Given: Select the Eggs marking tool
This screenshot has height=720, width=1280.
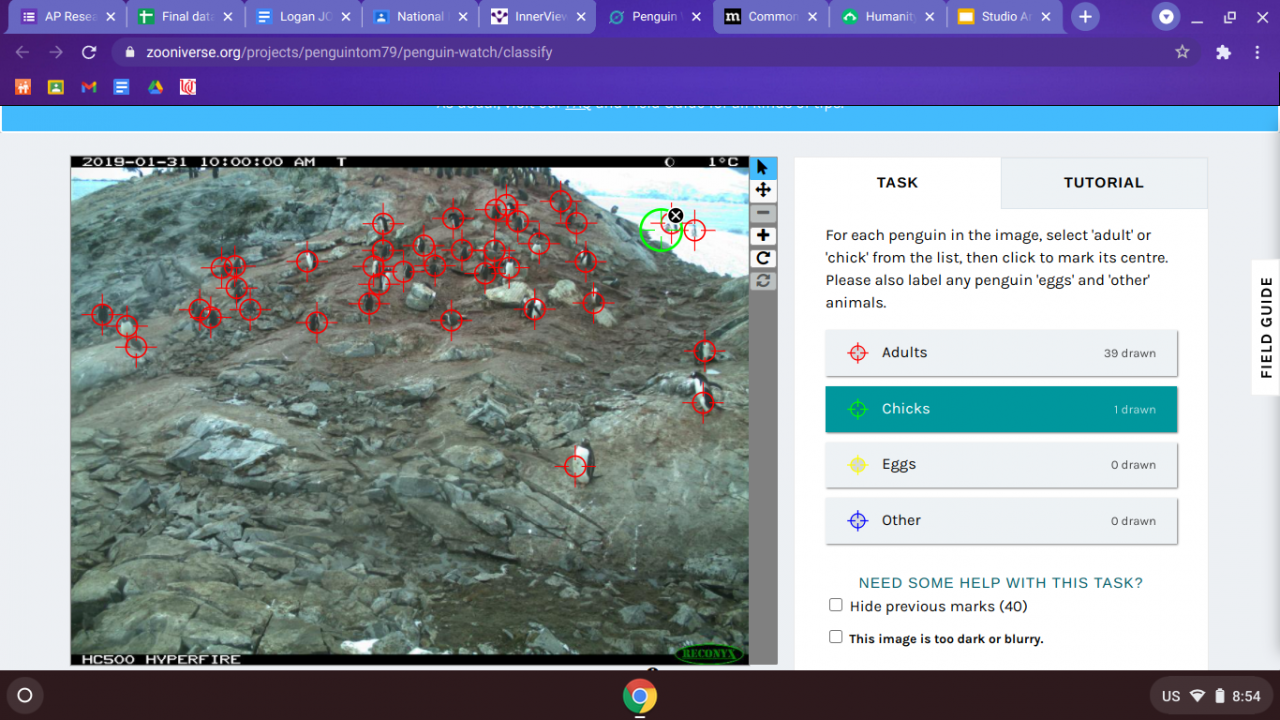Looking at the screenshot, I should coord(1001,465).
